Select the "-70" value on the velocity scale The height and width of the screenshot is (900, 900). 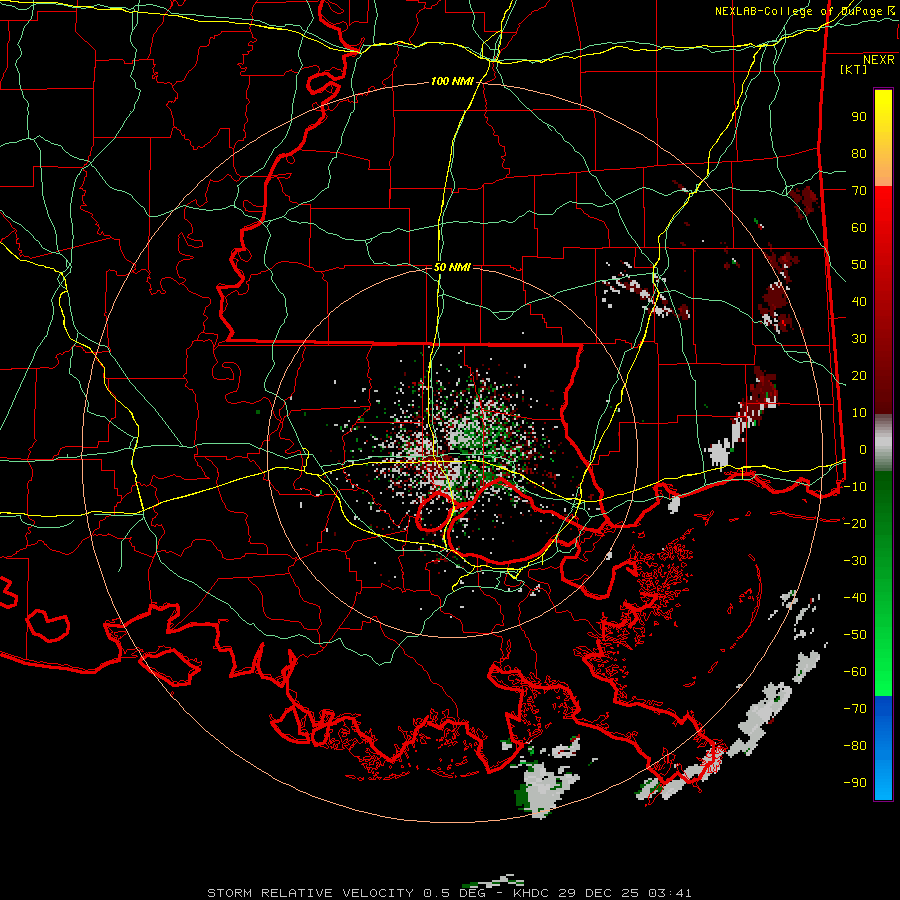pyautogui.click(x=855, y=709)
